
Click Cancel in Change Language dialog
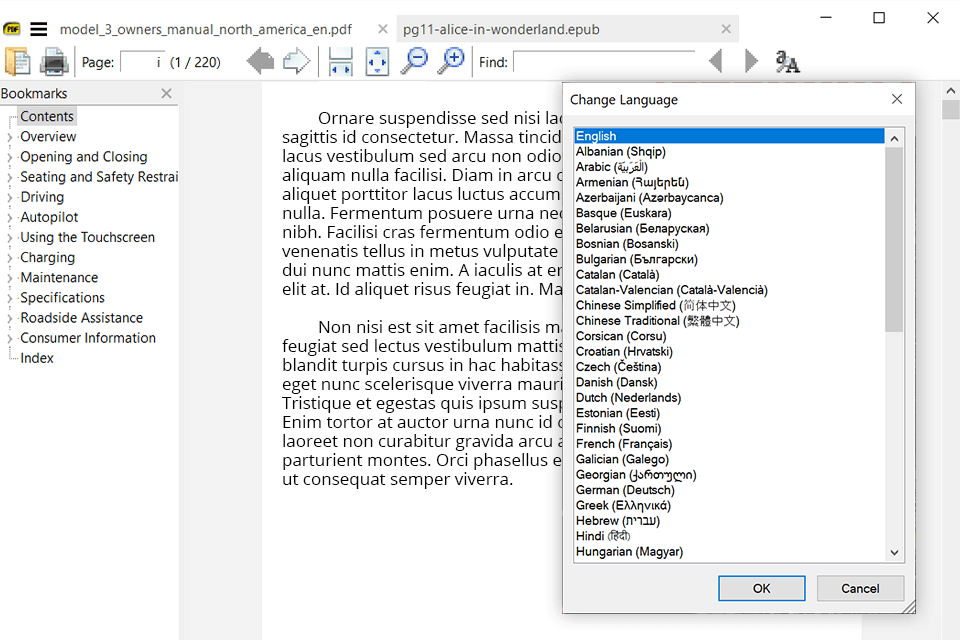click(860, 589)
